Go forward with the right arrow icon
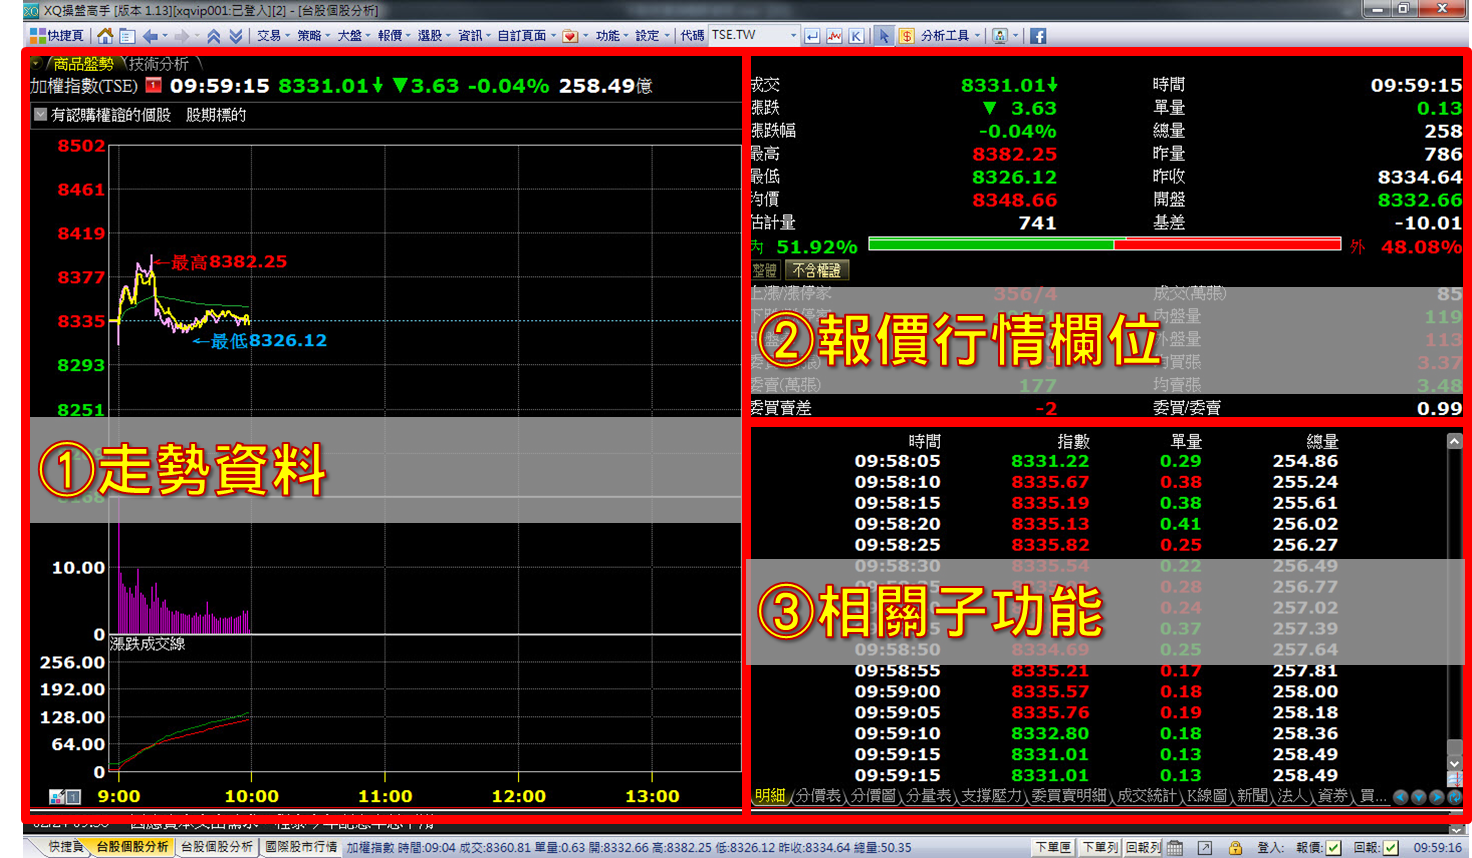The height and width of the screenshot is (858, 1472). pos(182,36)
